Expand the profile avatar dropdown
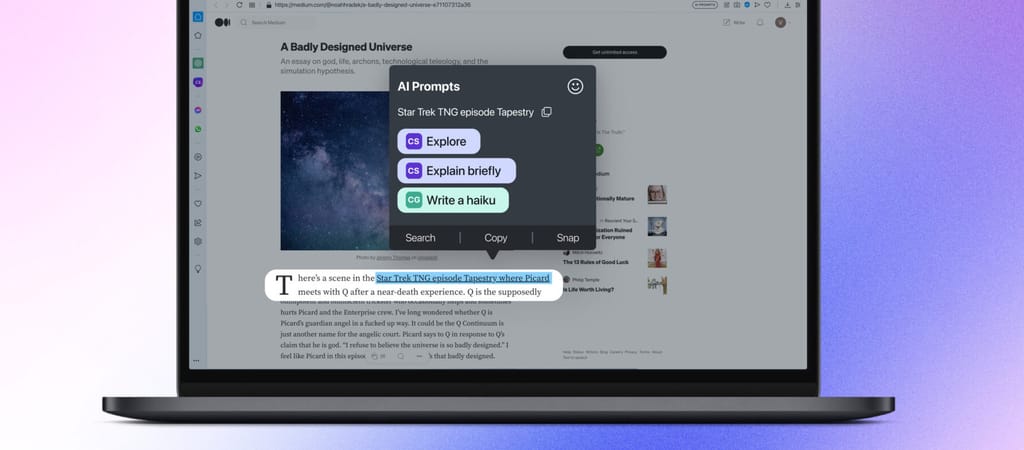The height and width of the screenshot is (450, 1024). [x=782, y=22]
